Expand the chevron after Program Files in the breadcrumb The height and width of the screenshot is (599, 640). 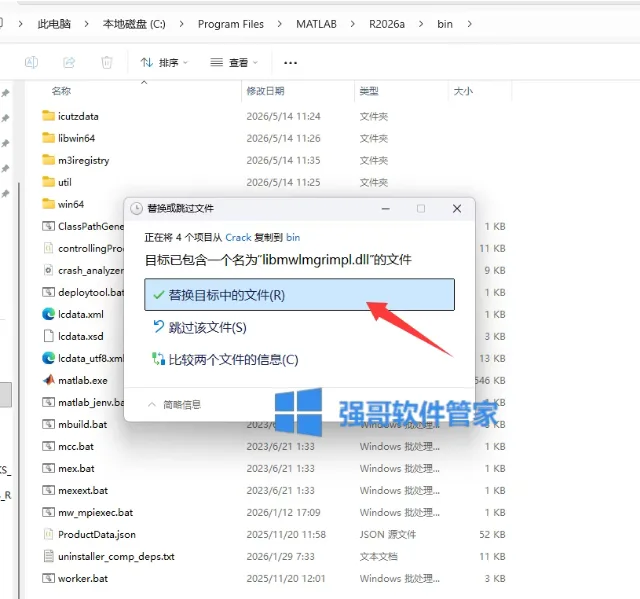(x=280, y=24)
